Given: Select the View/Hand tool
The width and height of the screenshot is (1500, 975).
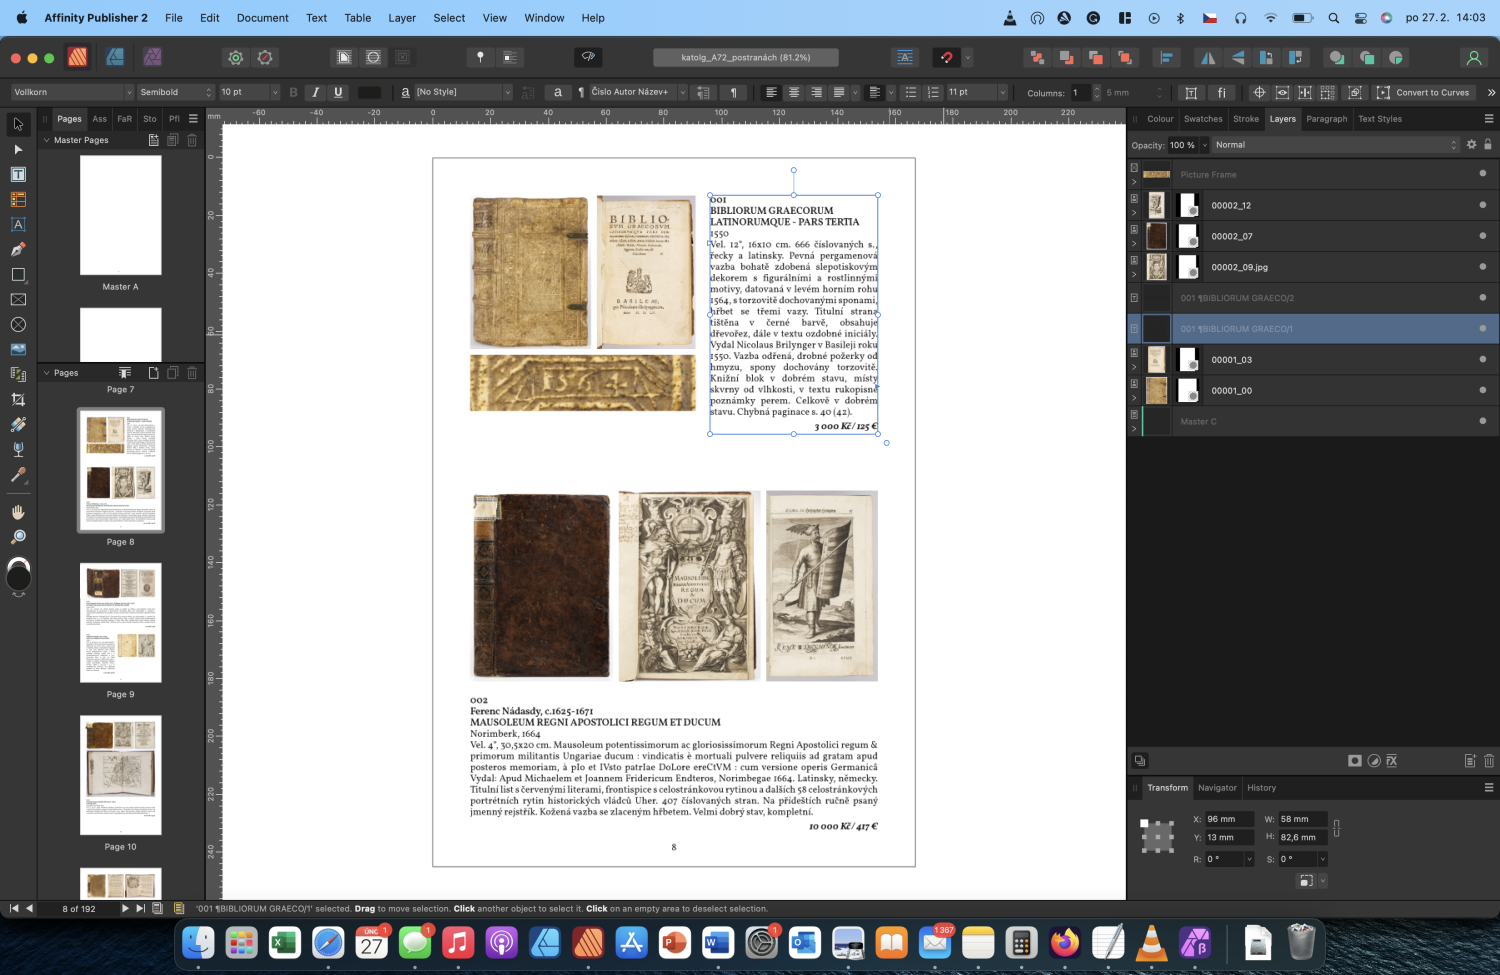Looking at the screenshot, I should pos(17,512).
